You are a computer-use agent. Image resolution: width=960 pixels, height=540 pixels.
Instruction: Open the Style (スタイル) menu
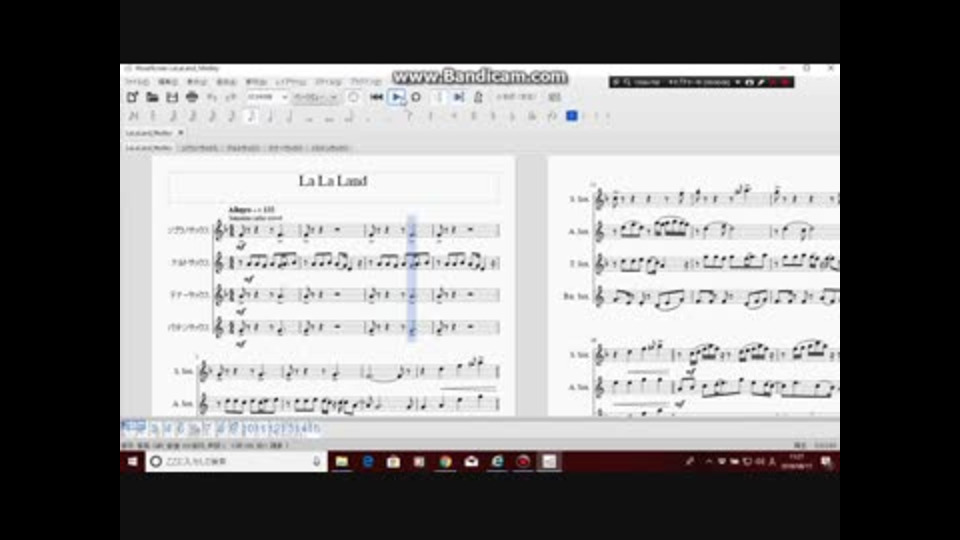328,81
